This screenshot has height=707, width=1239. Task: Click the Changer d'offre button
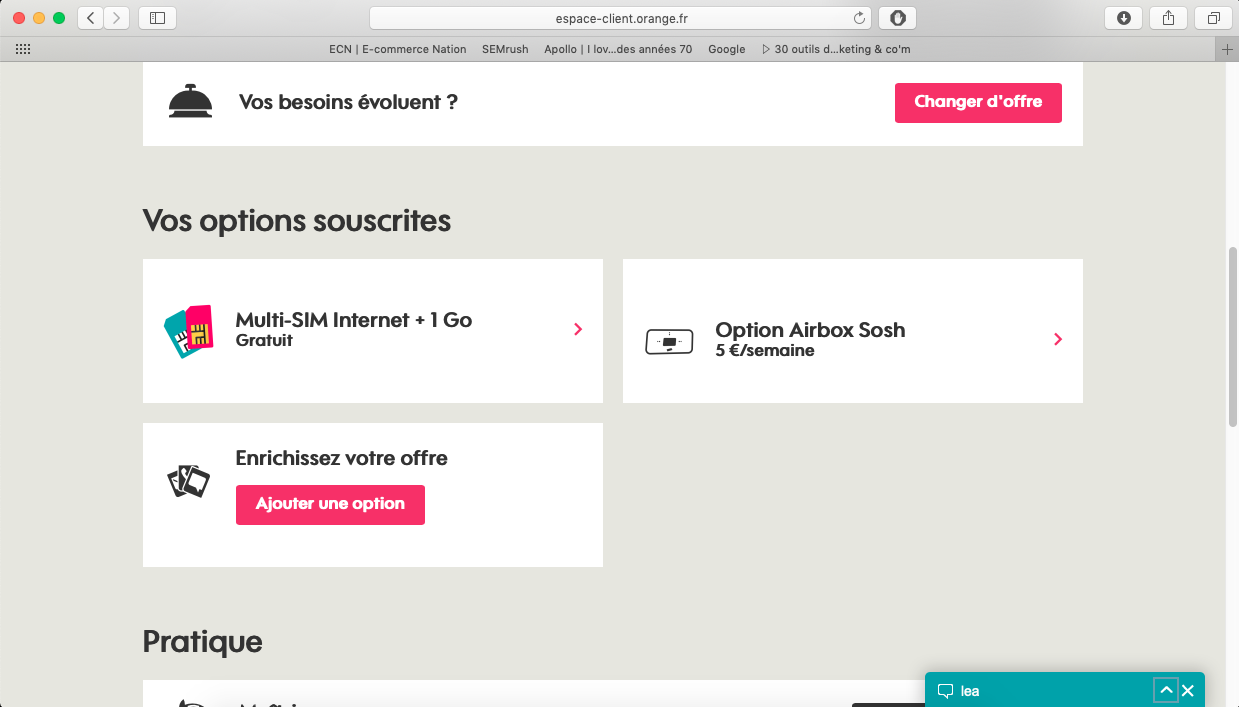click(978, 102)
